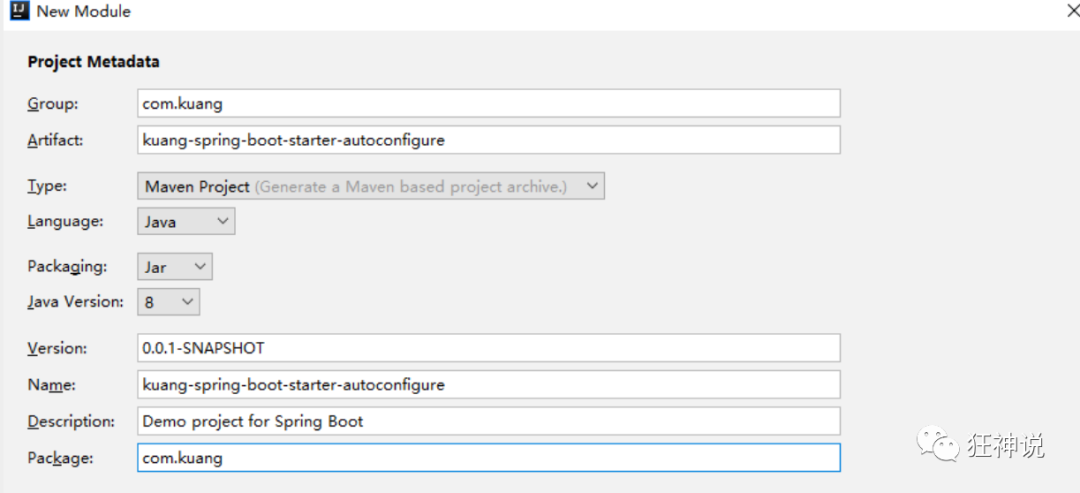Select the Version field with 0.0.1-SNAPSHOT
The image size is (1080, 493).
(488, 348)
